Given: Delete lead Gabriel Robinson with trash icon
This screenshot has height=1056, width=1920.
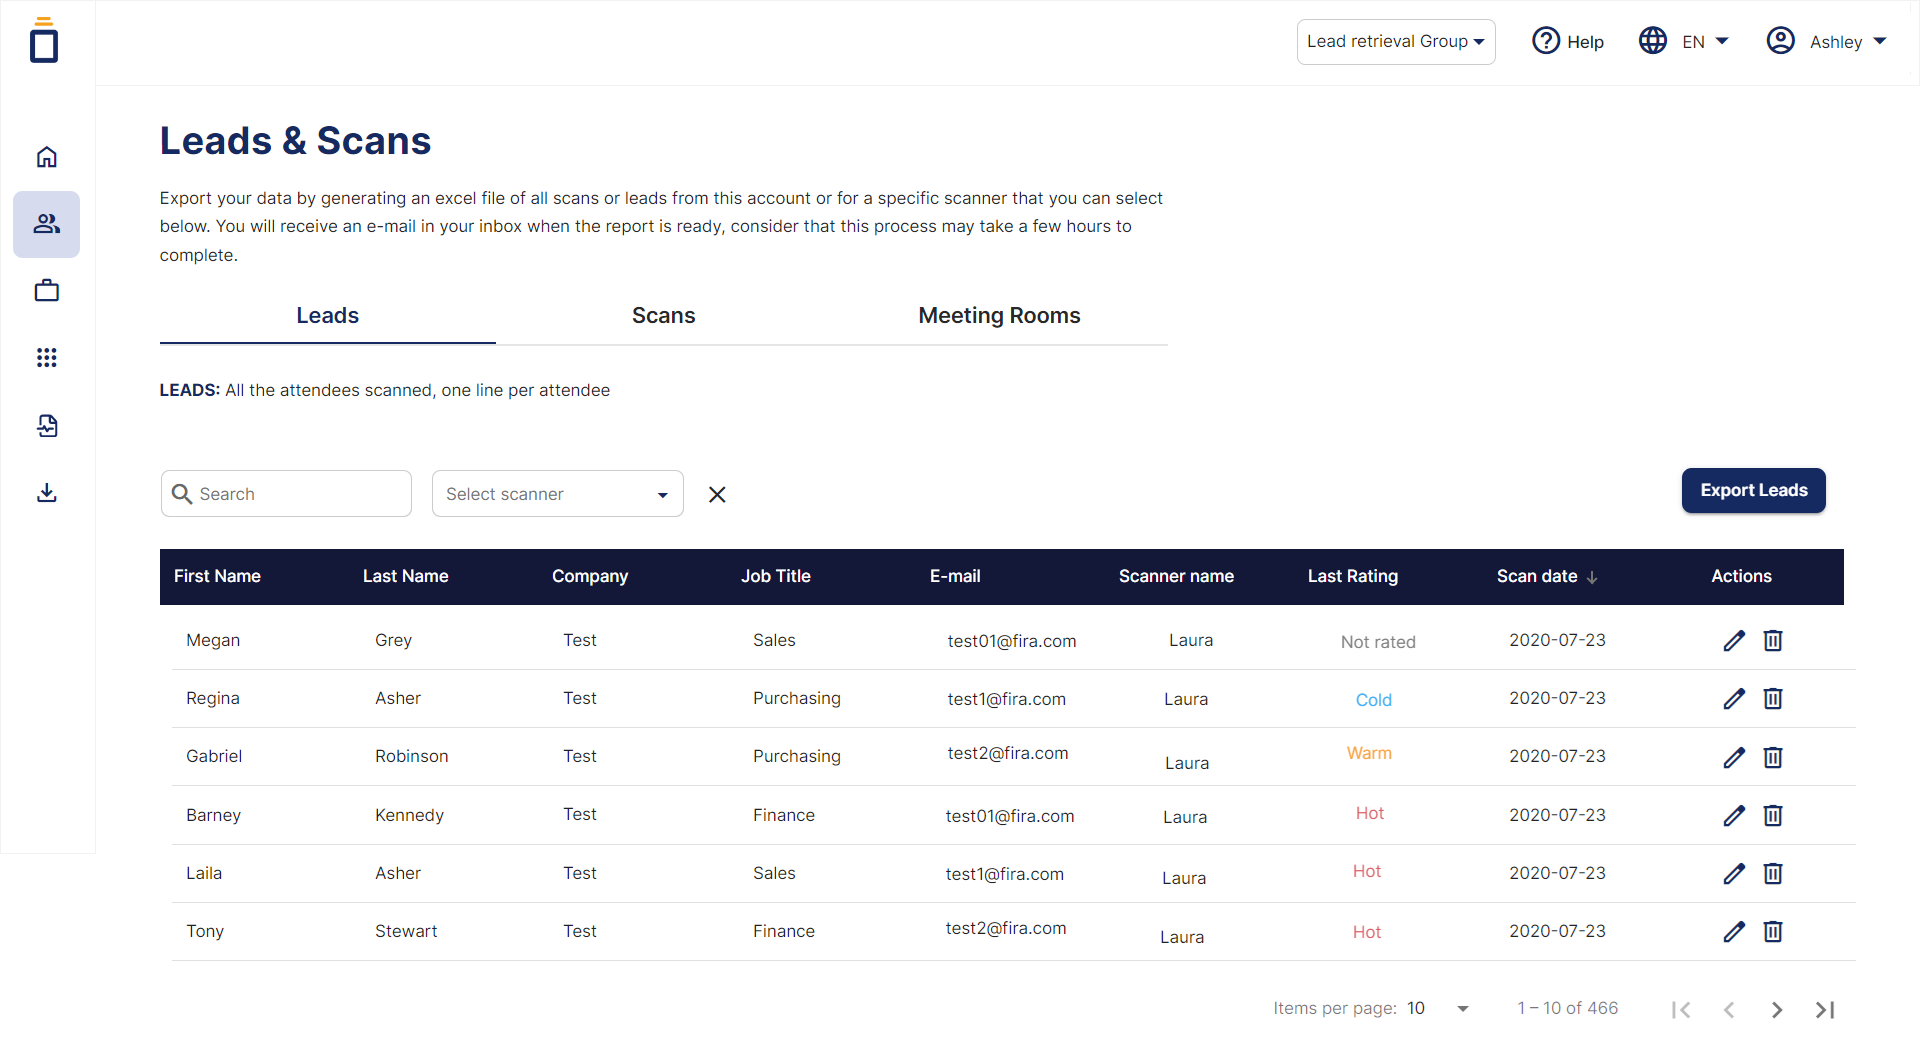Looking at the screenshot, I should (1773, 758).
